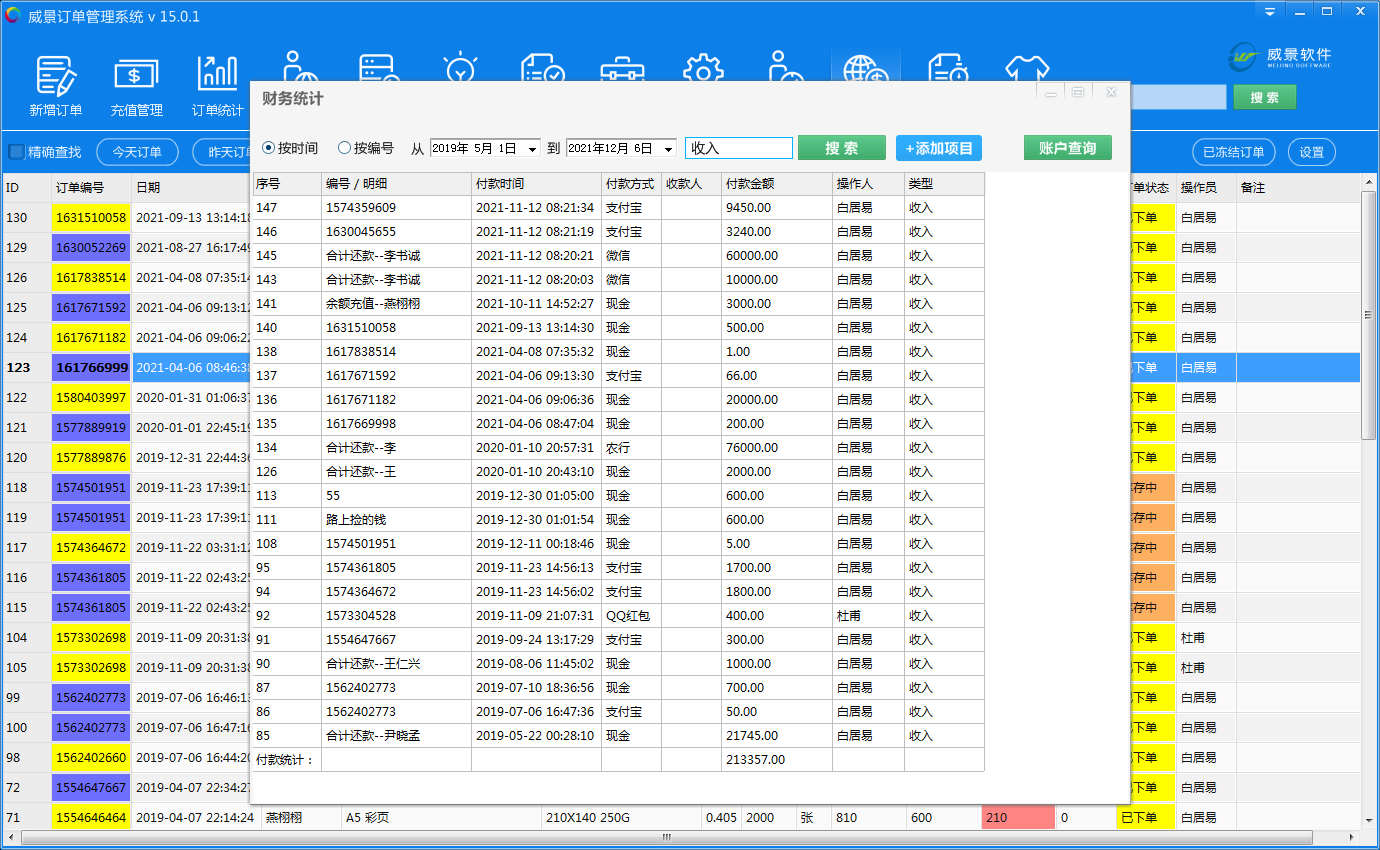The image size is (1380, 850).
Task: Select the 按编号 radio button
Action: pos(345,148)
